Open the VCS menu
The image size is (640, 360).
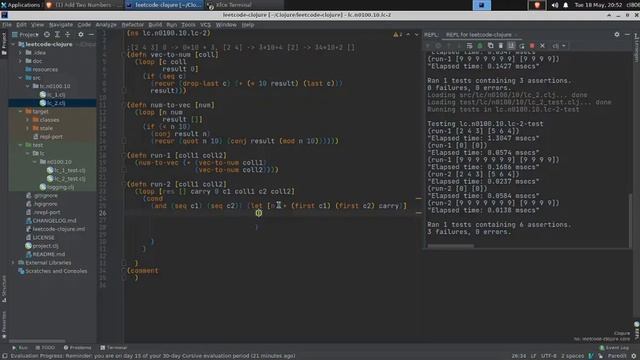pos(205,24)
